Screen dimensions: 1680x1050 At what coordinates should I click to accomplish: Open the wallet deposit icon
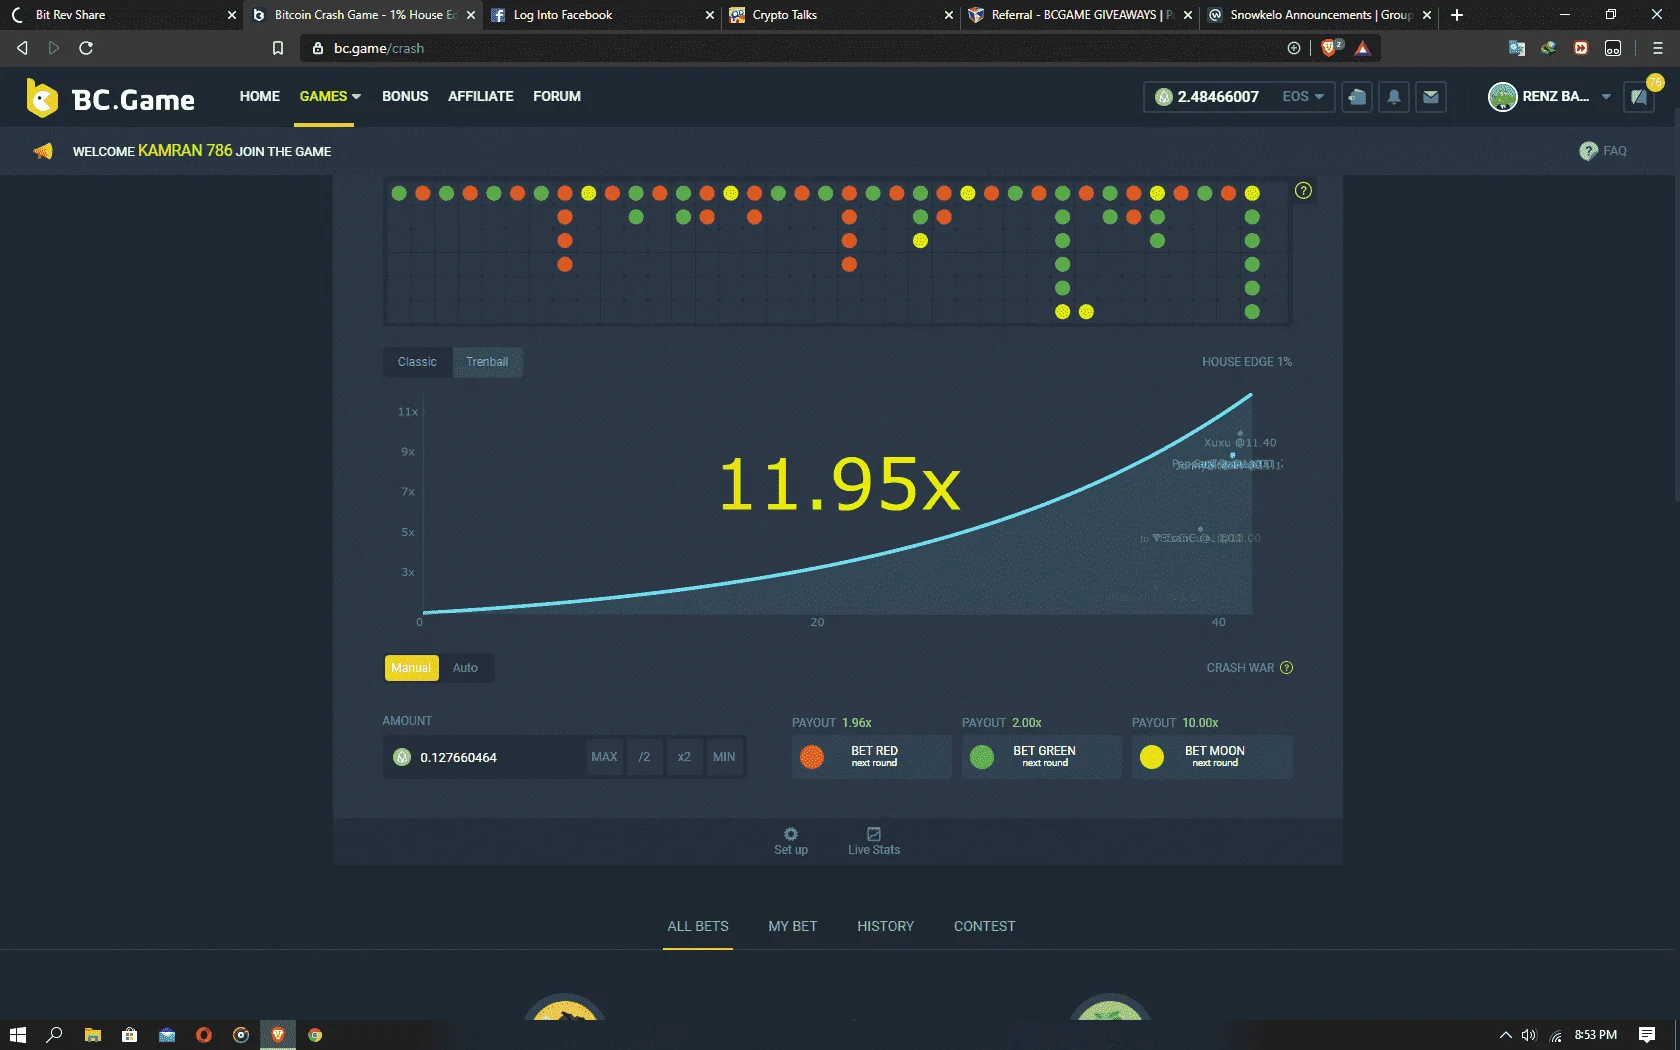[1357, 97]
